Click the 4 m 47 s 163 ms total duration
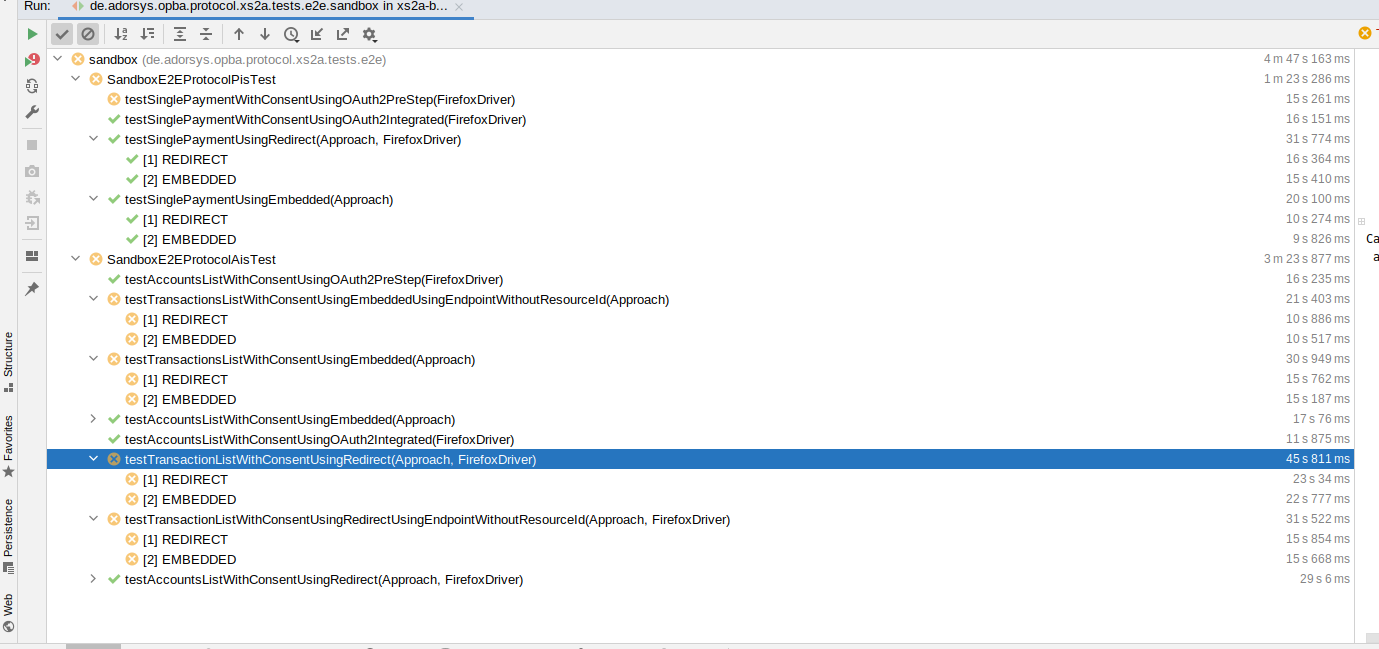This screenshot has width=1379, height=649. click(1306, 60)
